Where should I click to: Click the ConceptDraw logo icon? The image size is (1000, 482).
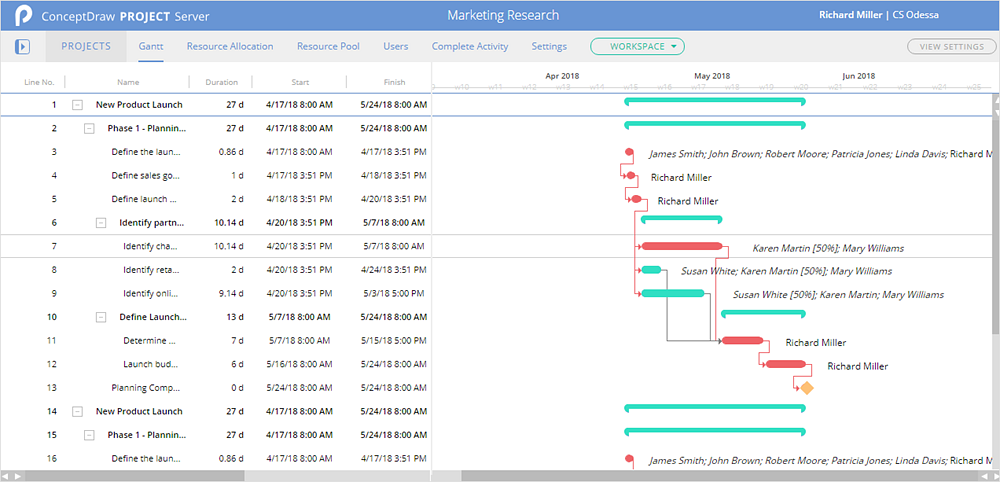22,16
